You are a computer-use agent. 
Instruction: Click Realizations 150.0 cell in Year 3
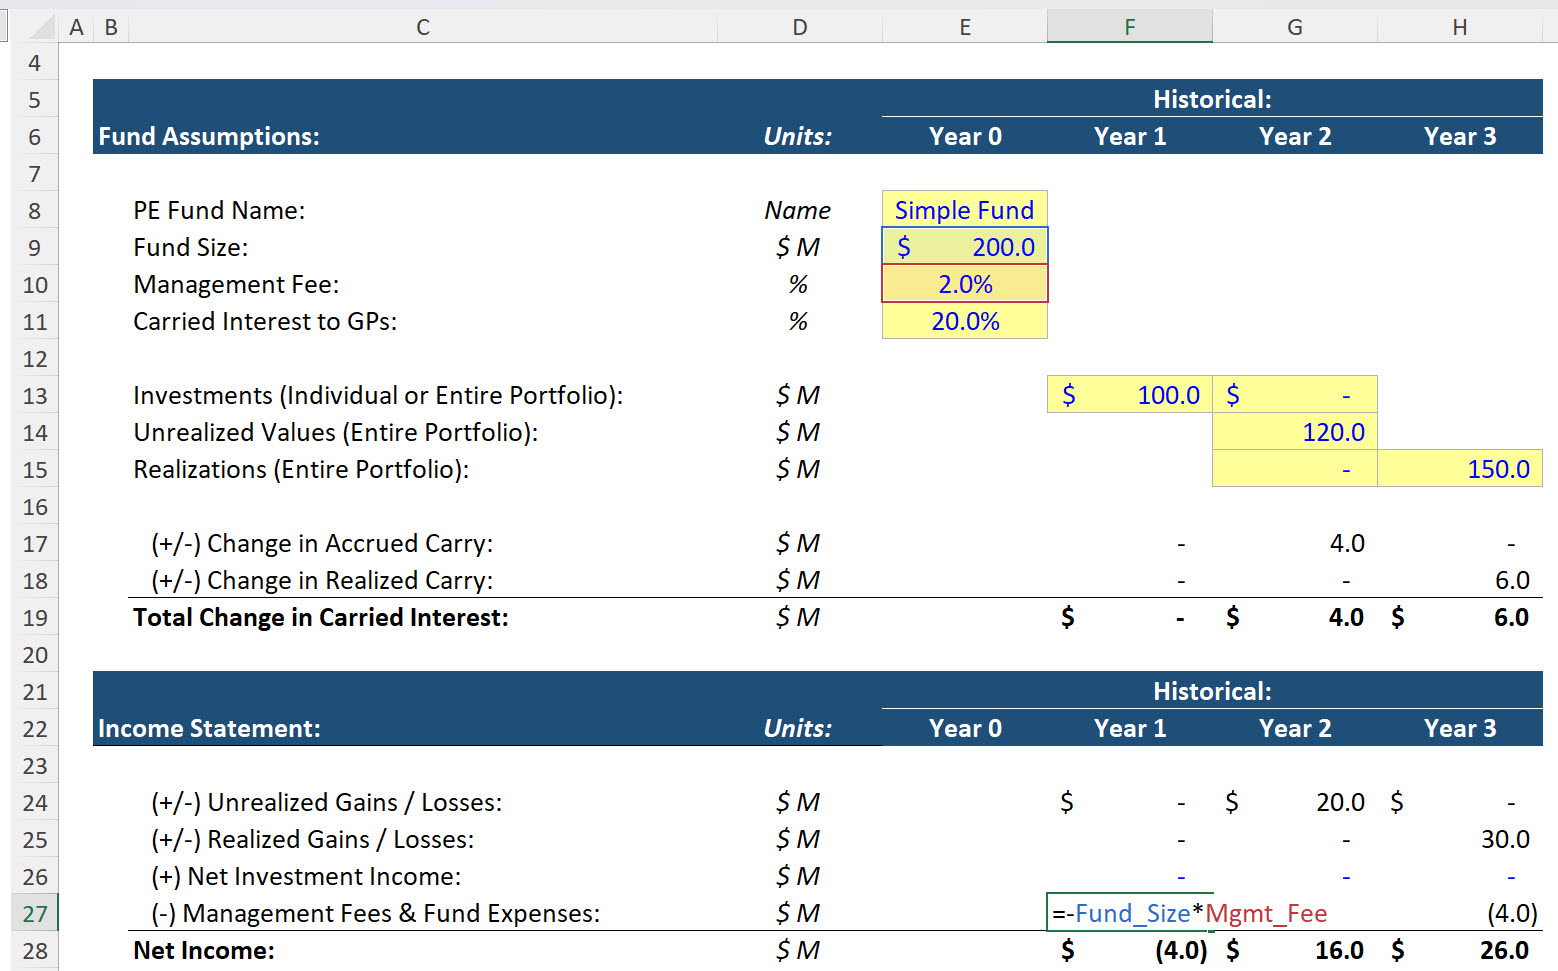(1460, 469)
